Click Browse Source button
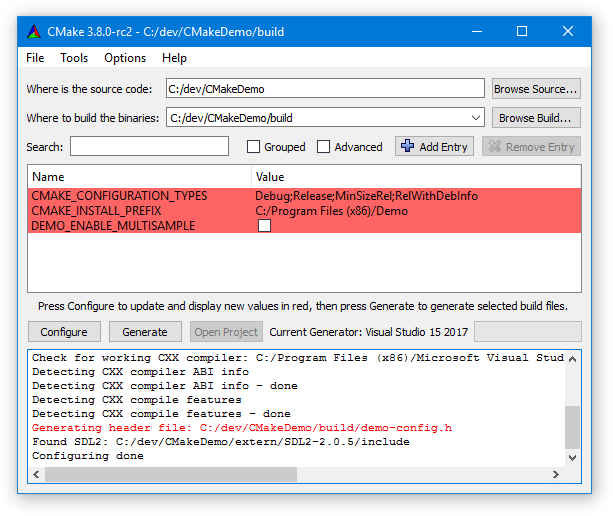This screenshot has height=516, width=613. 536,89
